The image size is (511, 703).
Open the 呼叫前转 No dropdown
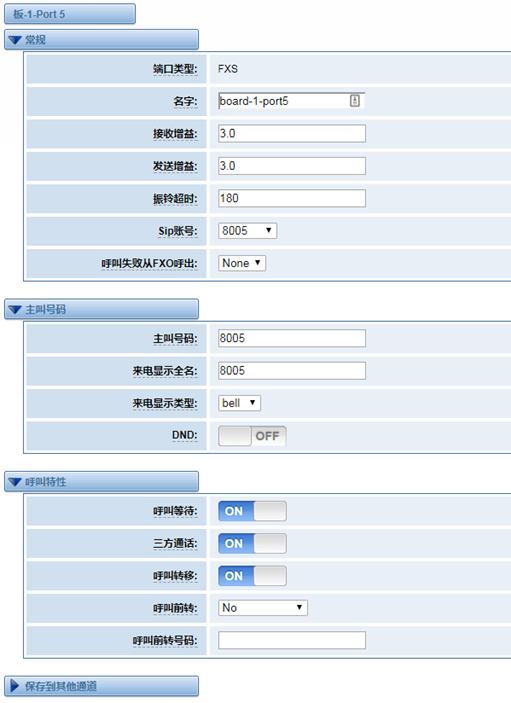(x=263, y=608)
